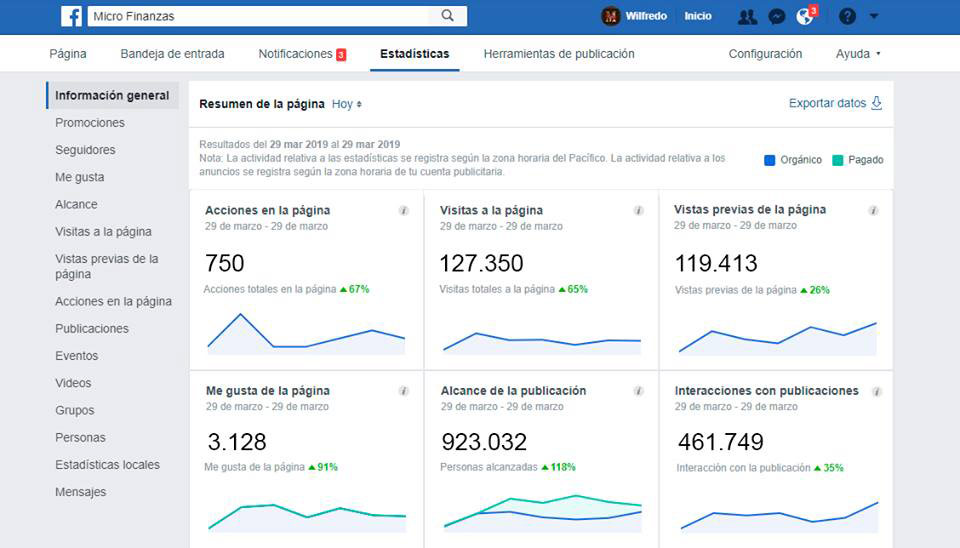
Task: Expand the account menu arrow
Action: 874,17
